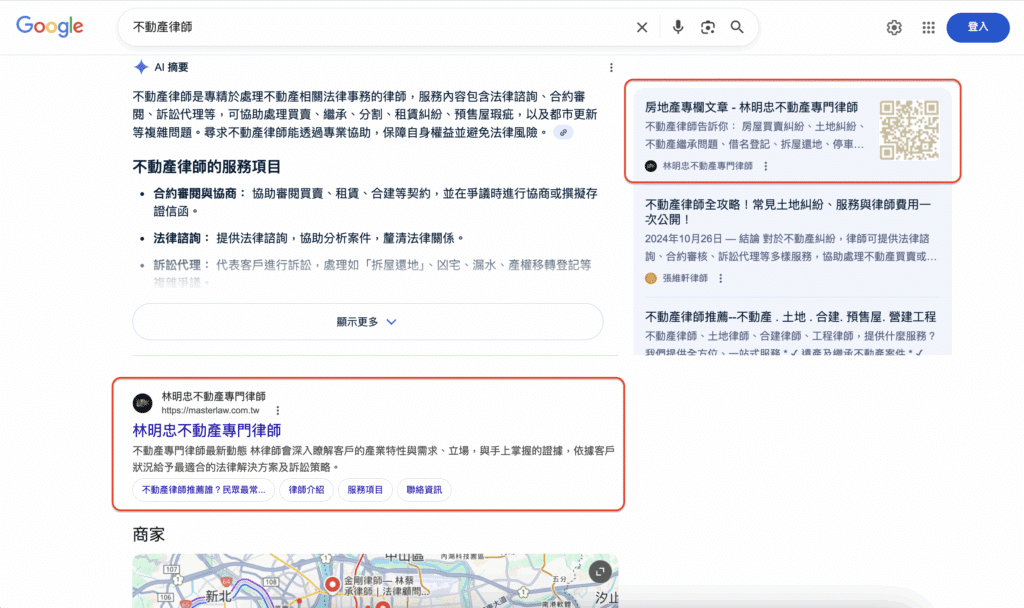Viewport: 1024px width, 608px height.
Task: Click the 登入 sign-in button
Action: 978,27
